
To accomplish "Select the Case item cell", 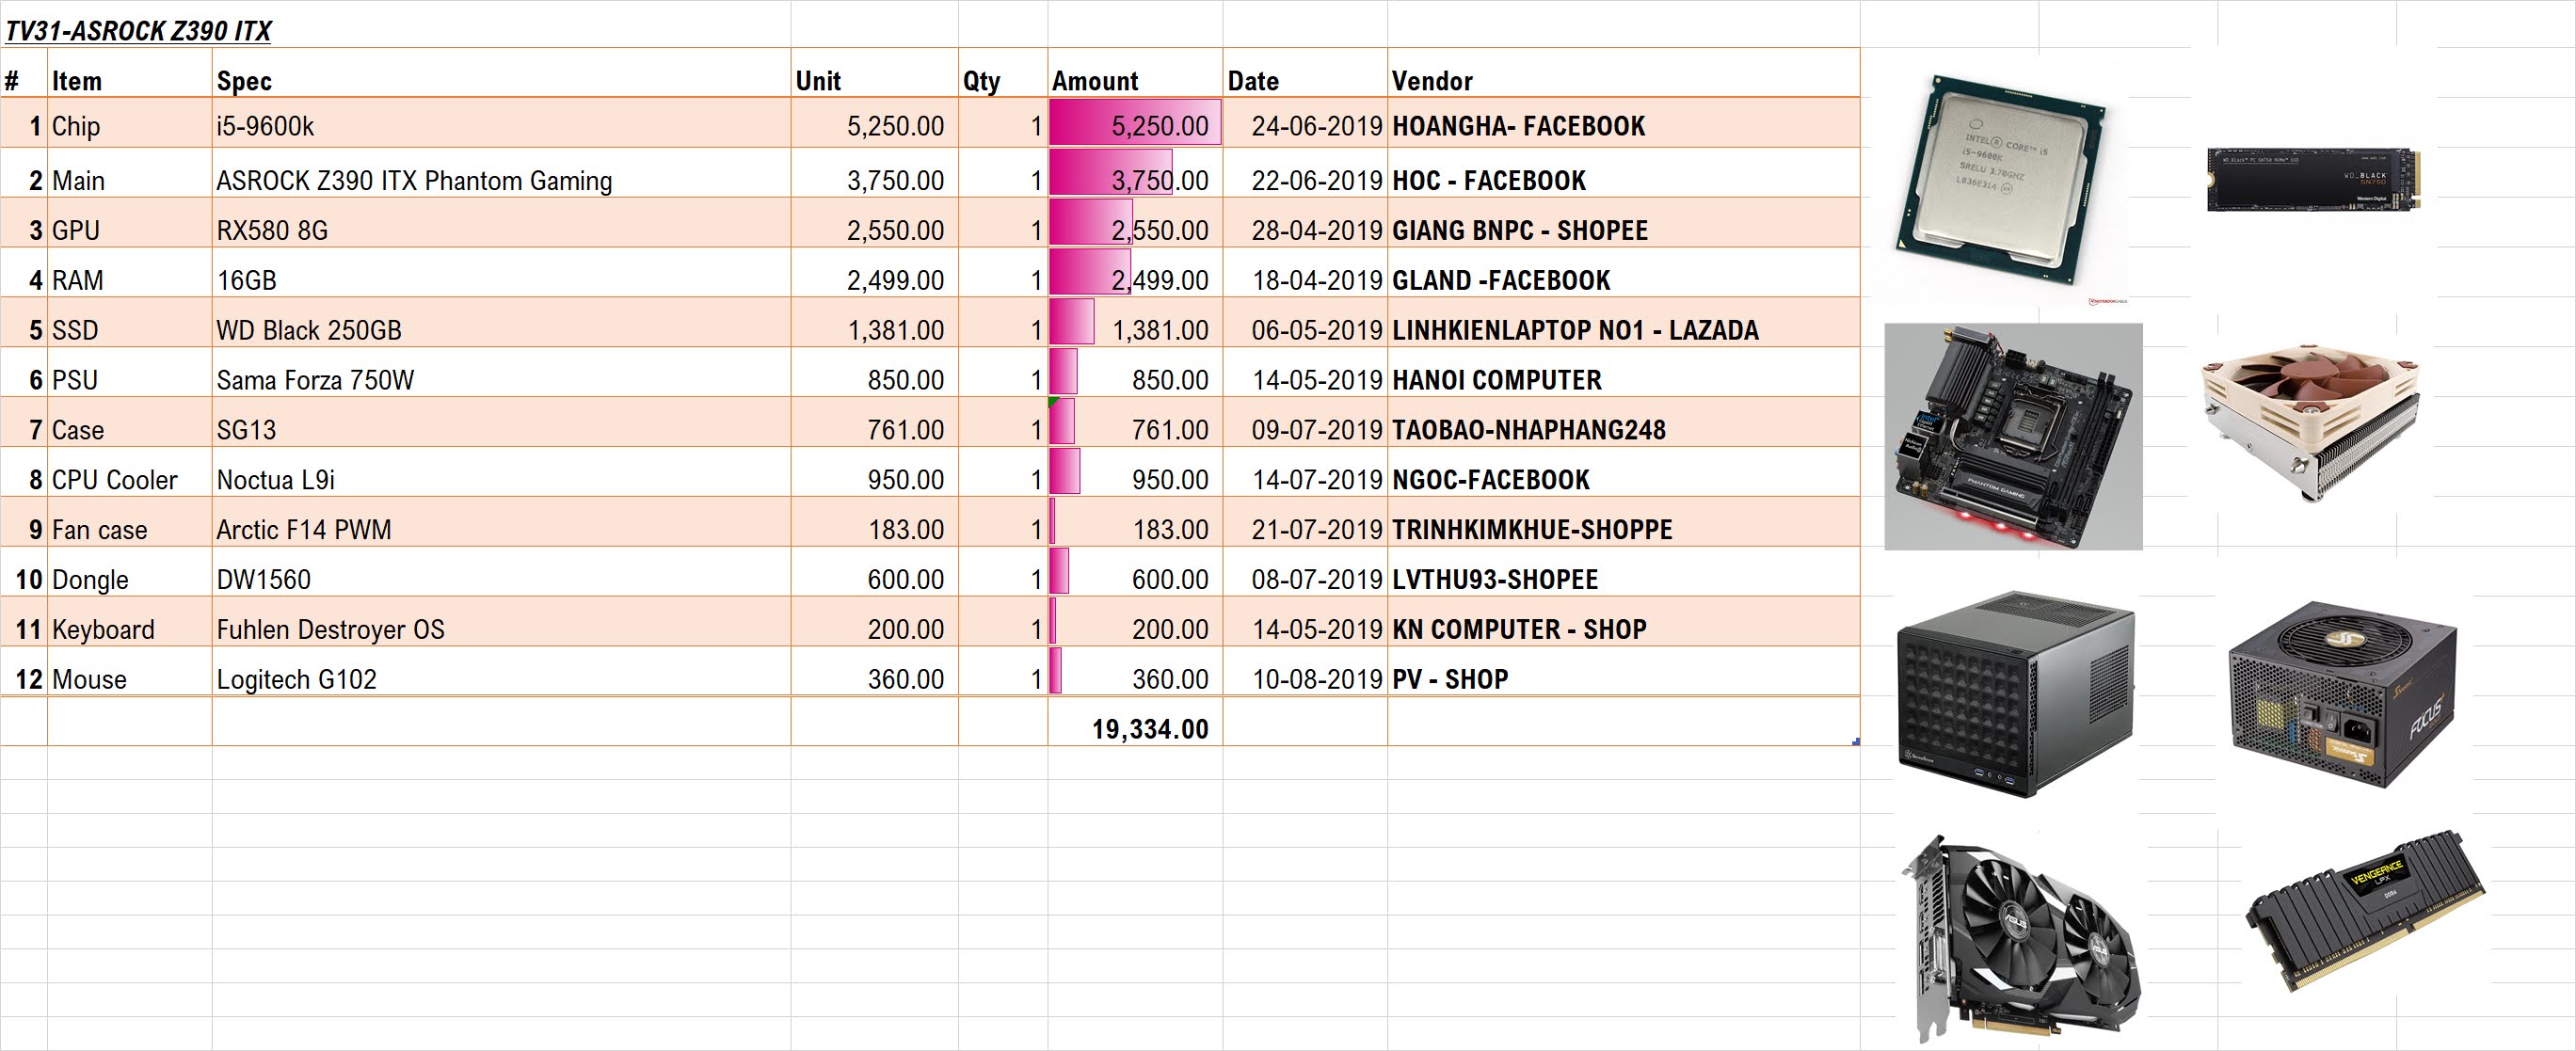I will pos(129,424).
